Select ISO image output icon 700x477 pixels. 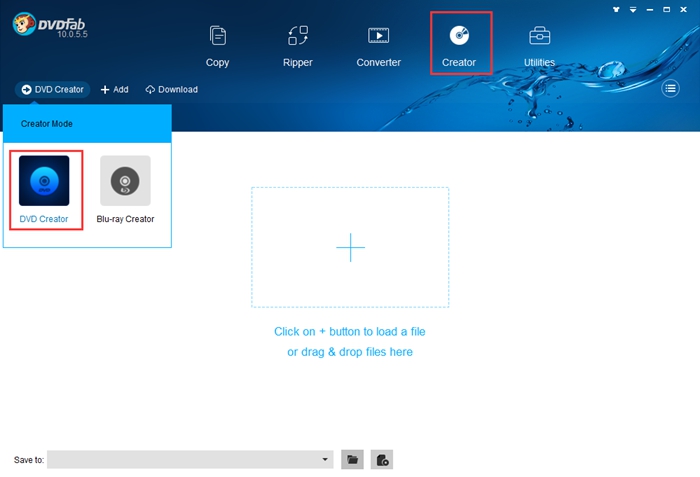[x=382, y=460]
